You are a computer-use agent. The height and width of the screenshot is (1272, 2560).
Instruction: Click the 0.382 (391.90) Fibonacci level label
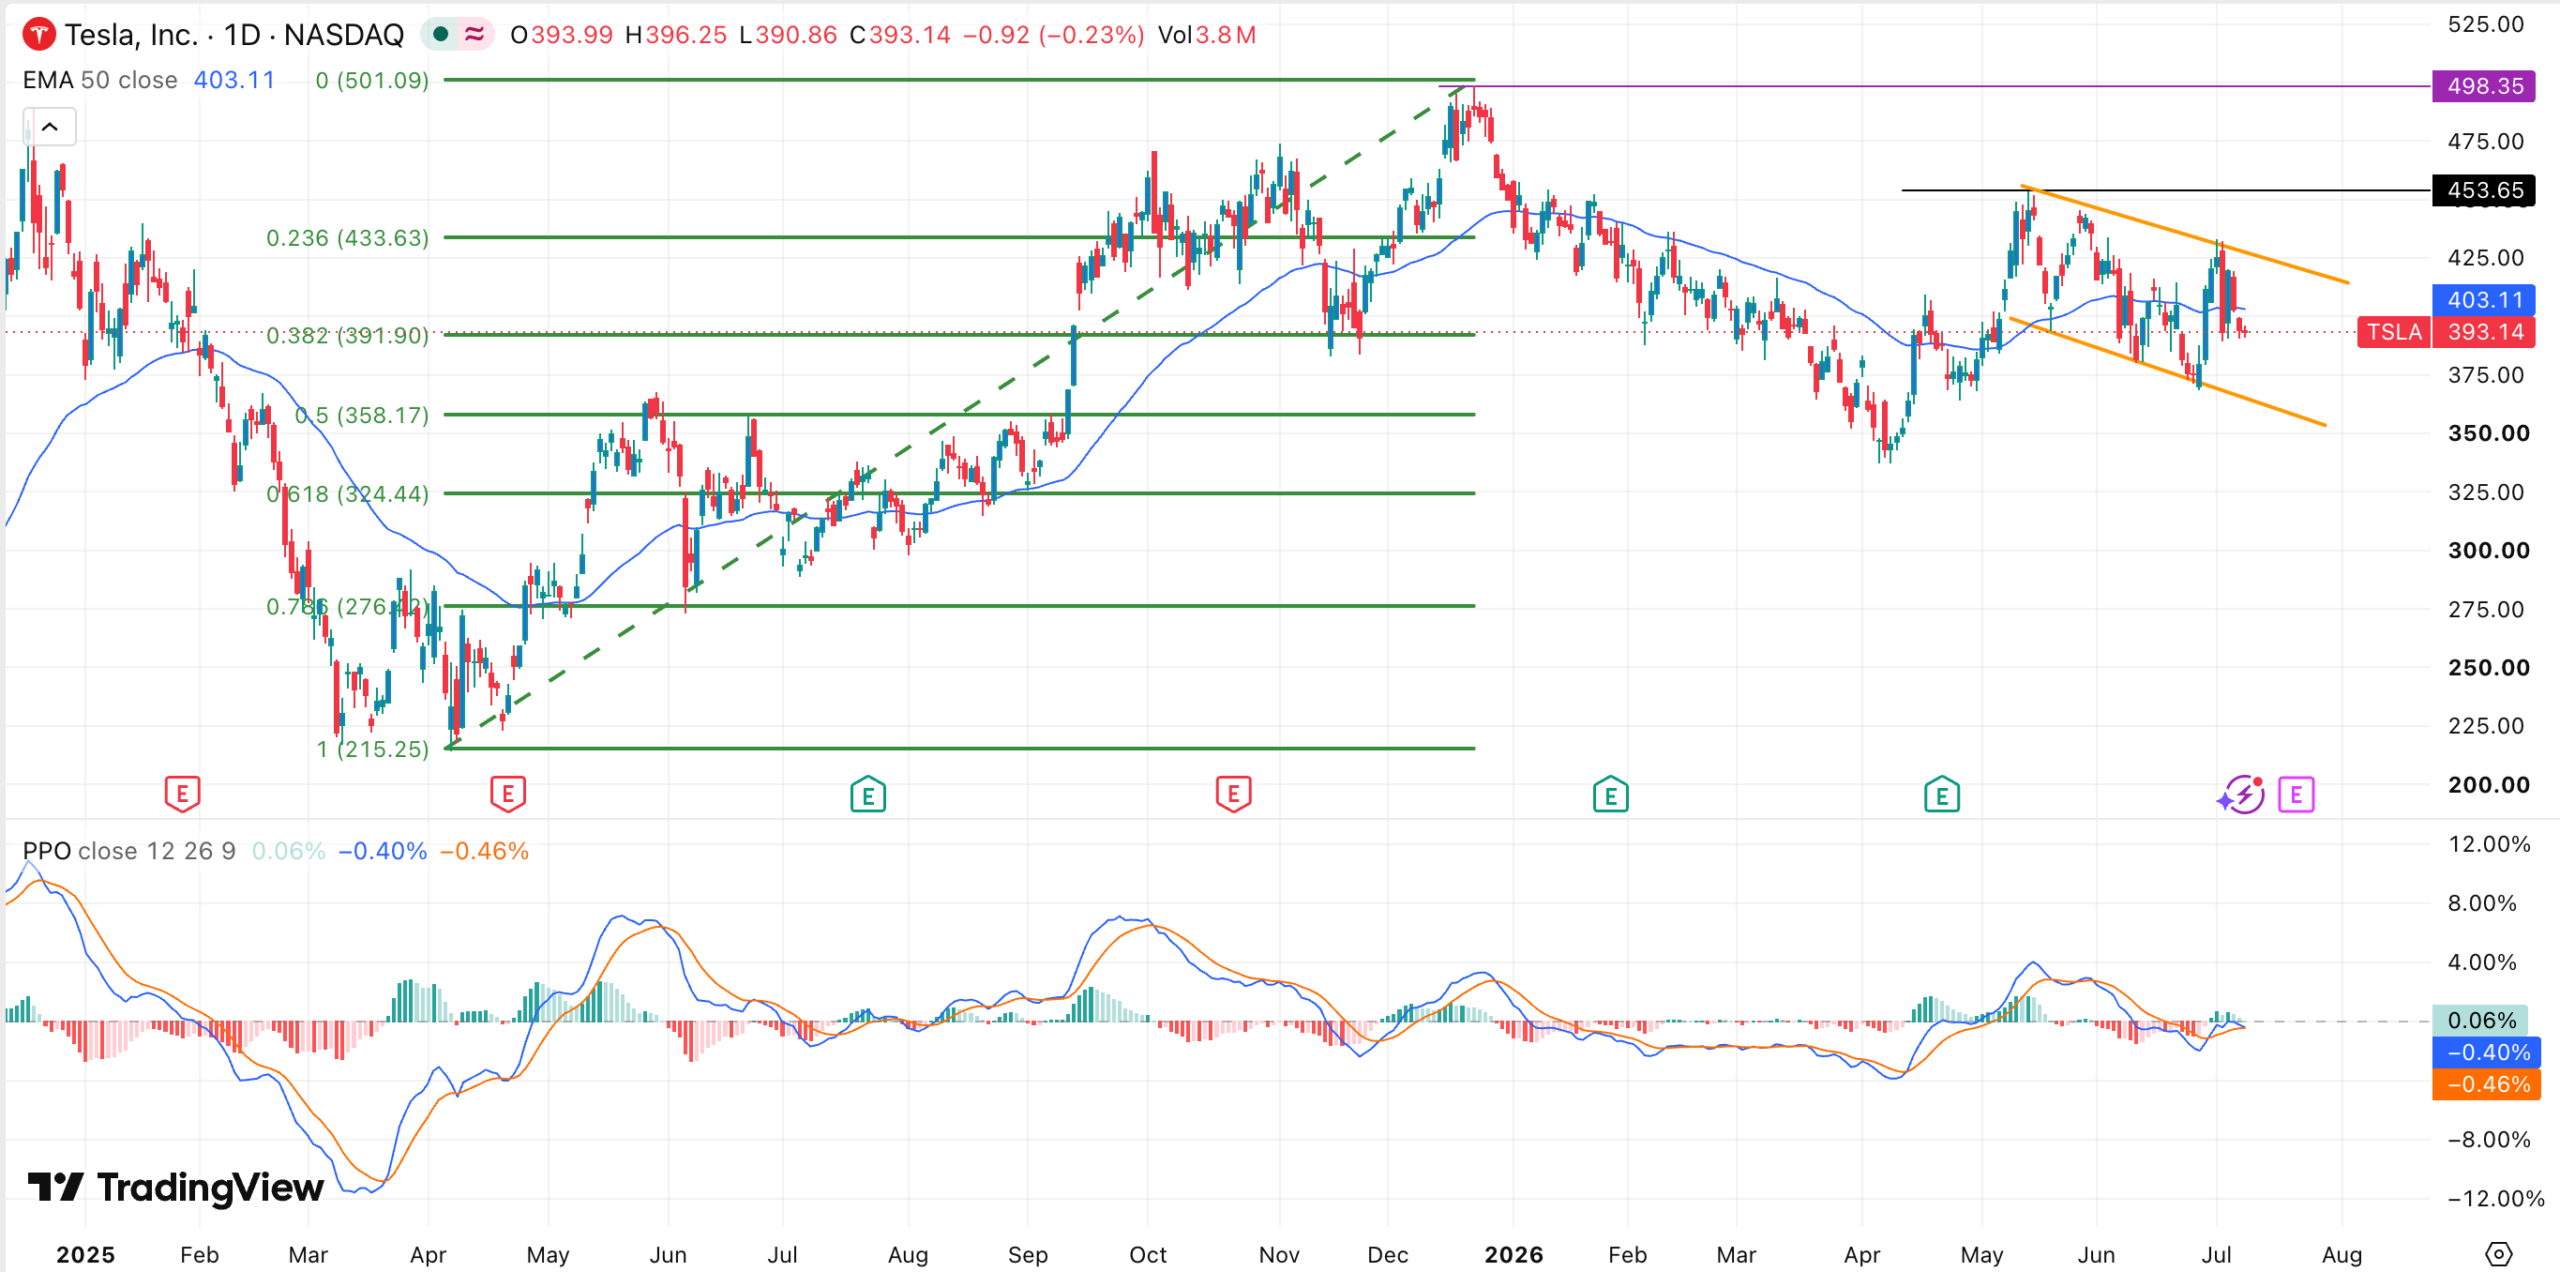click(x=347, y=335)
